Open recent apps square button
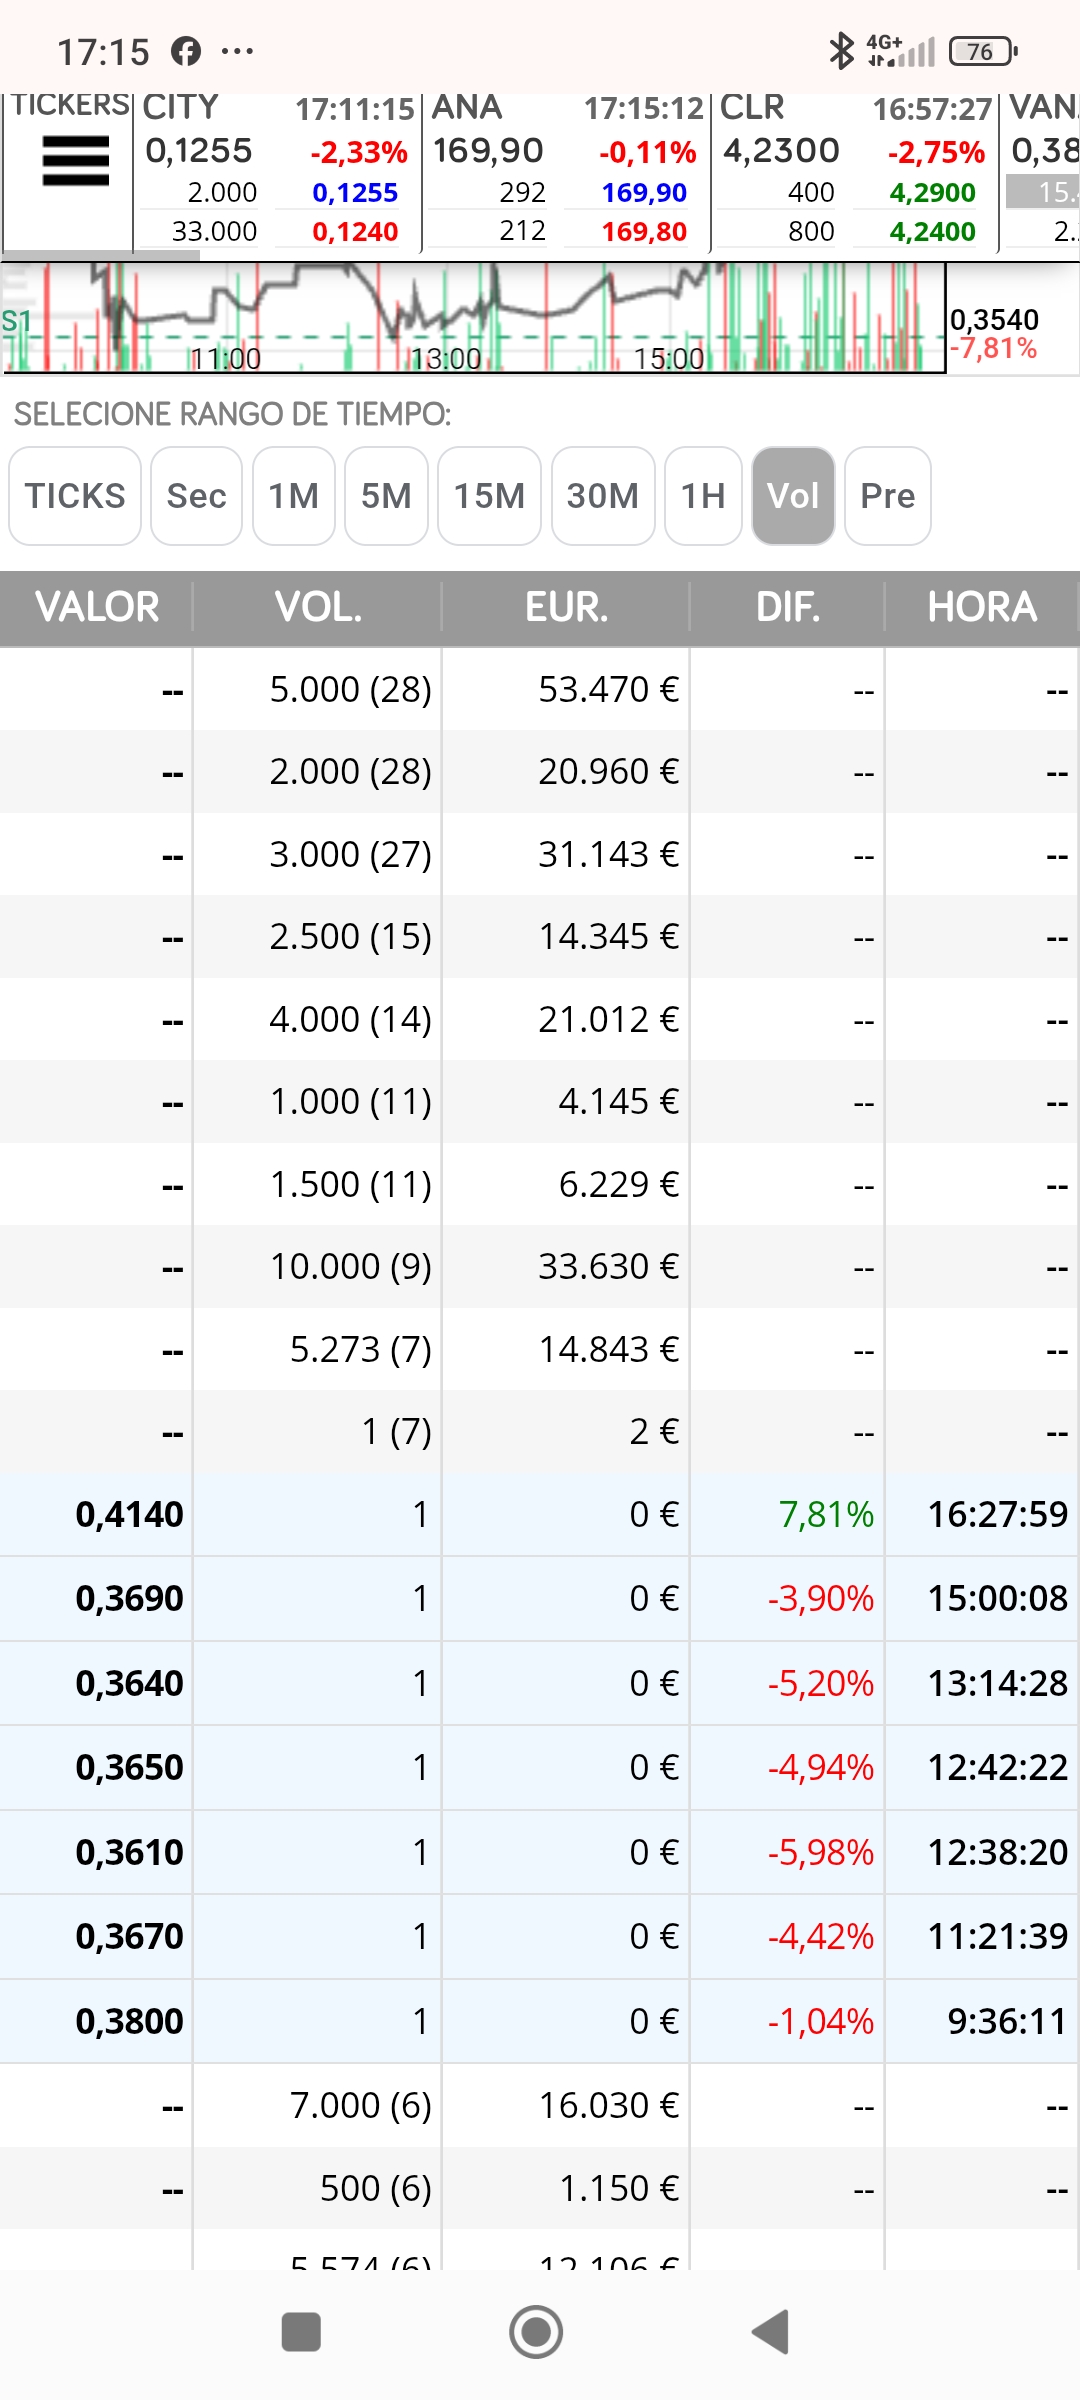Screen dimensions: 1080x2400 point(301,2332)
